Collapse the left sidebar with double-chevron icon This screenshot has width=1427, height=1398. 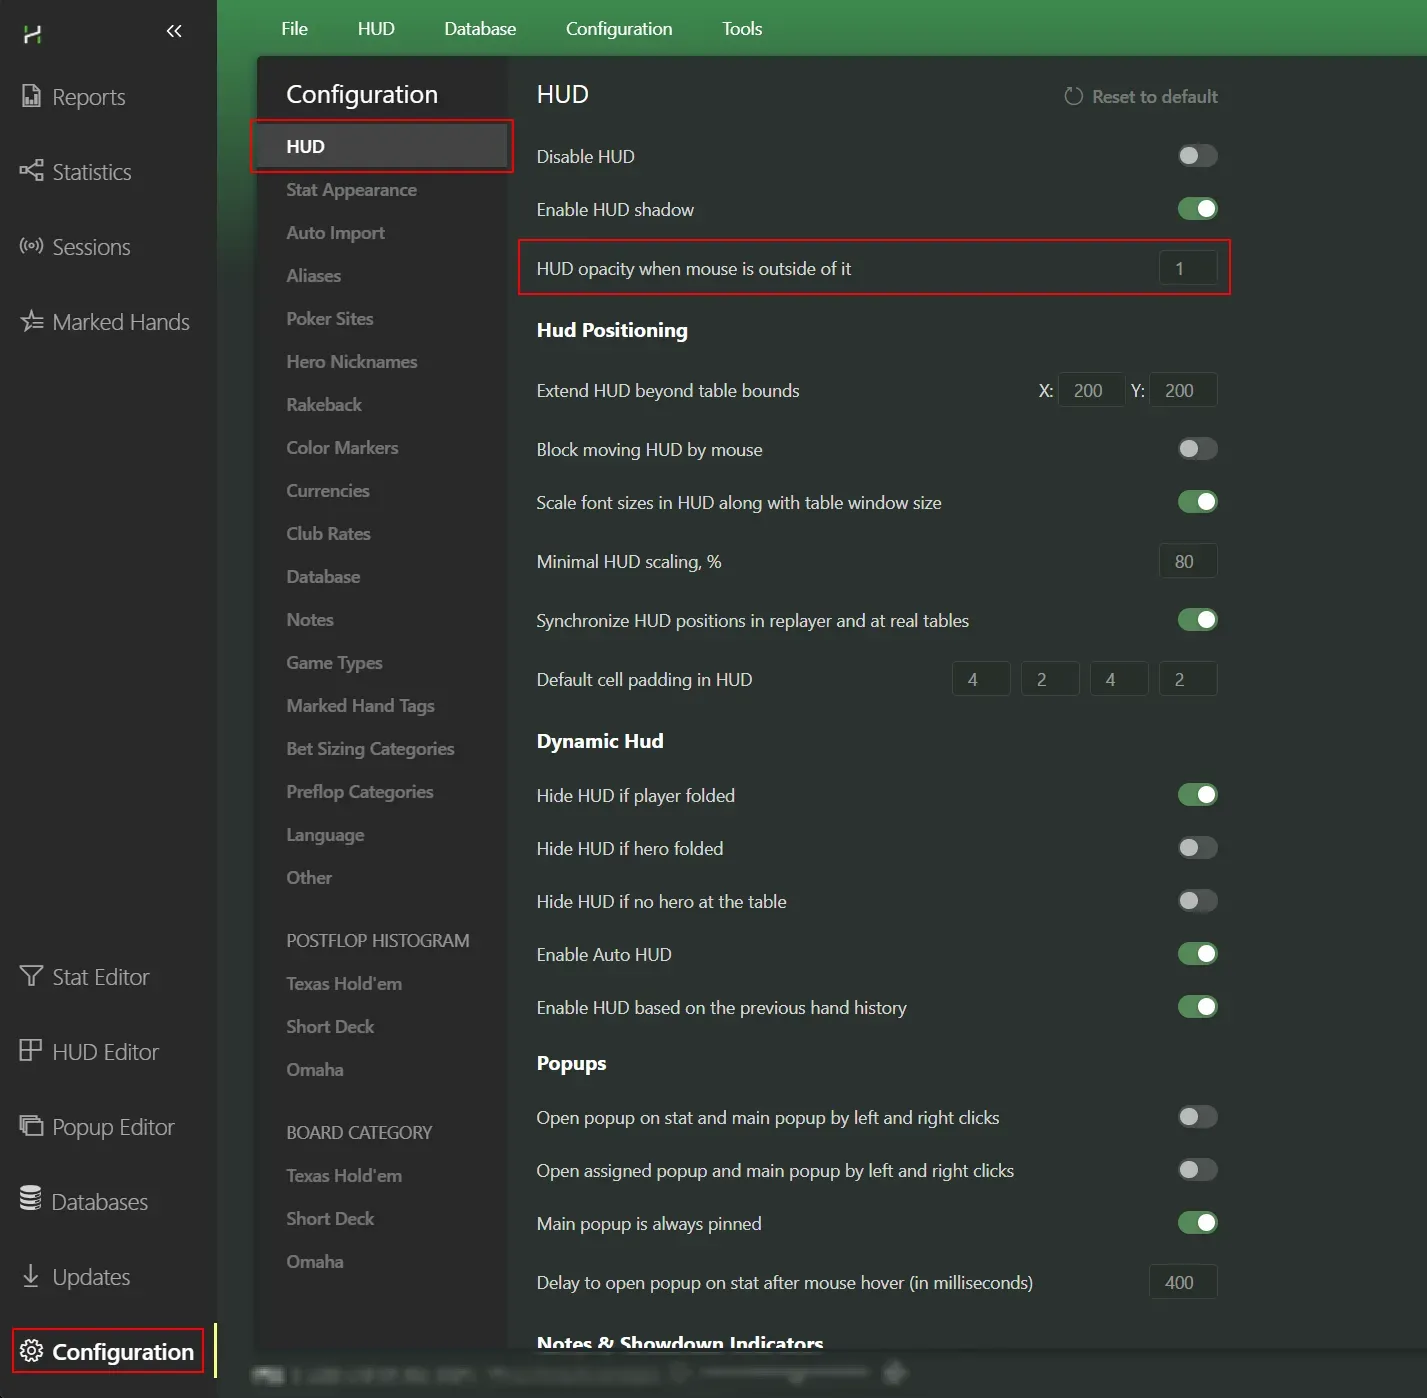[x=174, y=31]
